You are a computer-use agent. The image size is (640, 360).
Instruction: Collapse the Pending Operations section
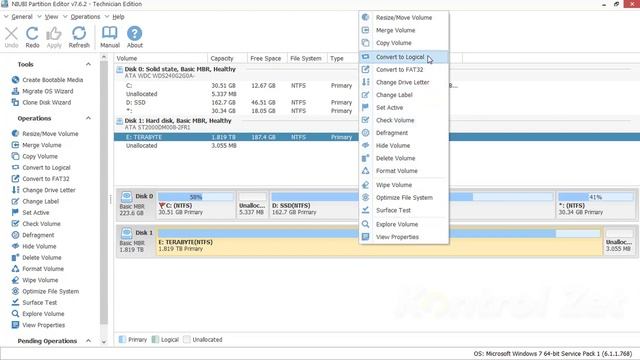coord(88,341)
